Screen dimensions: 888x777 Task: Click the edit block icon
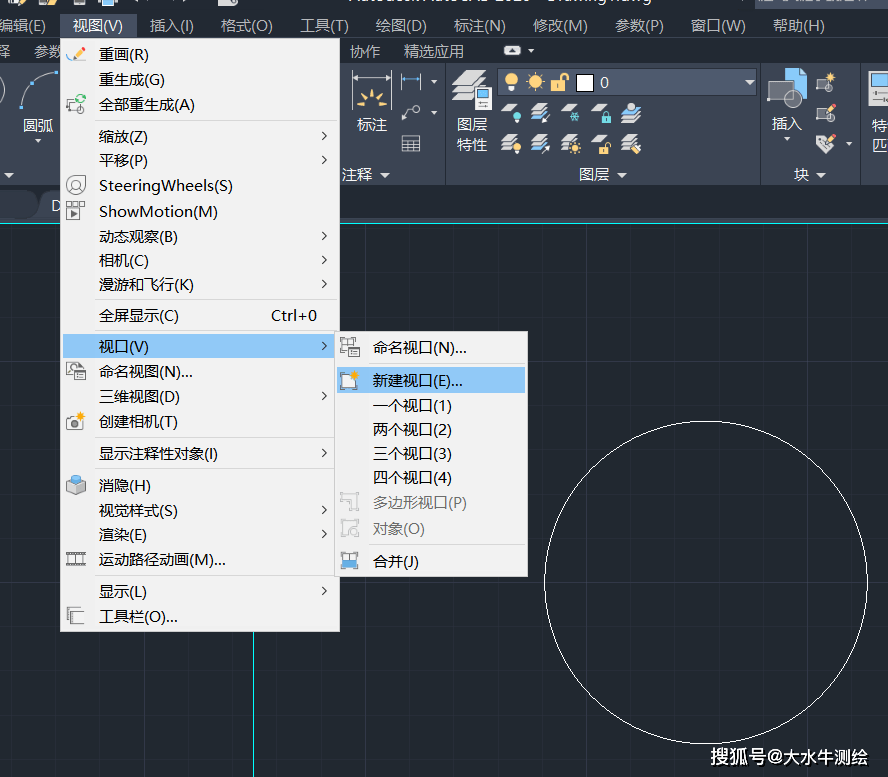[826, 113]
